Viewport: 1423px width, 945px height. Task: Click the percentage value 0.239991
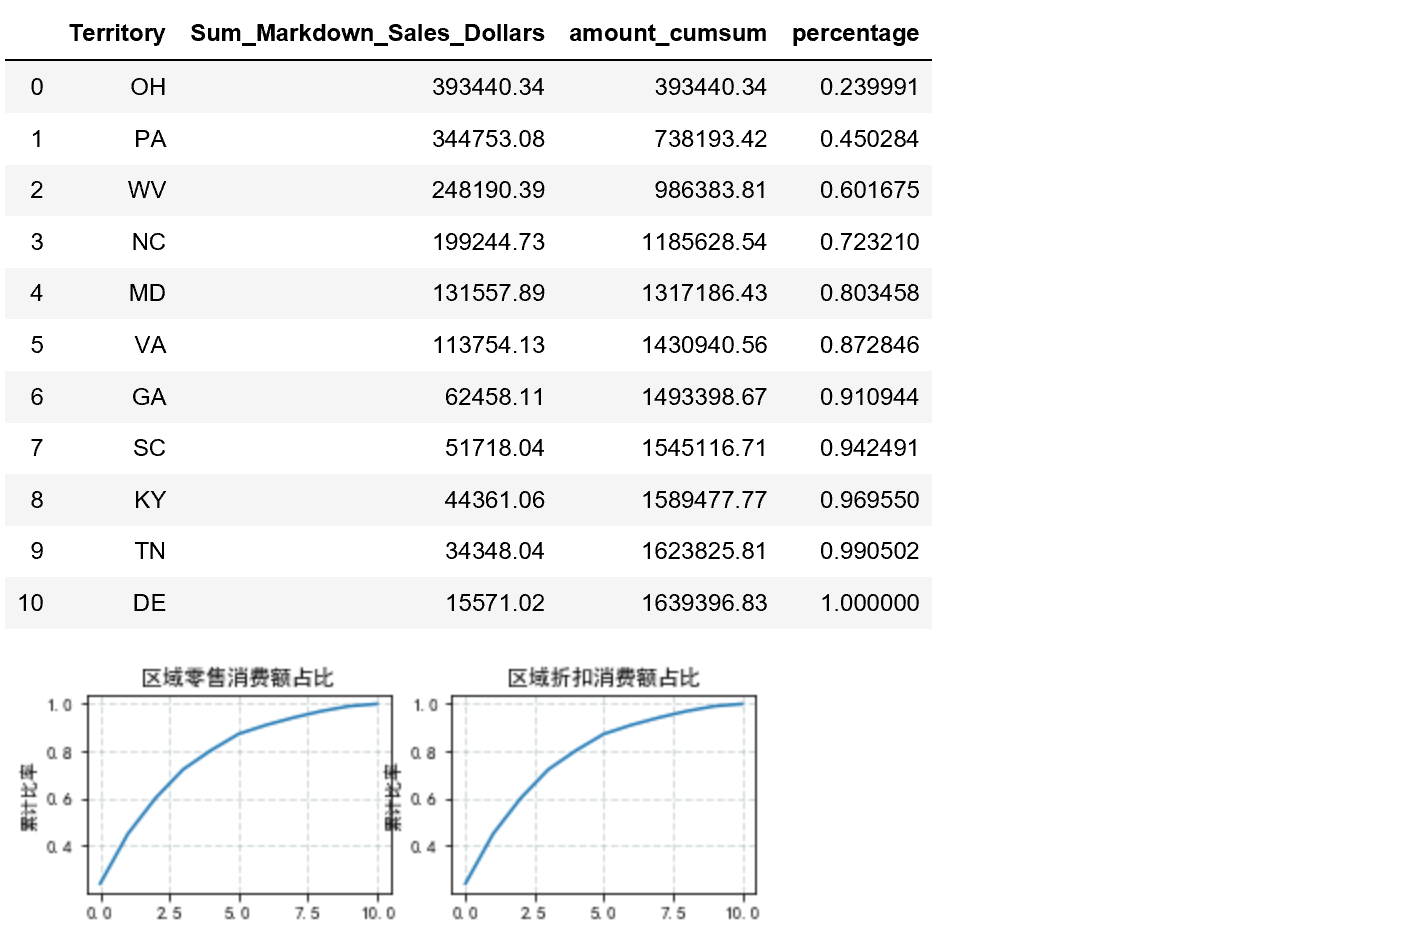click(869, 87)
